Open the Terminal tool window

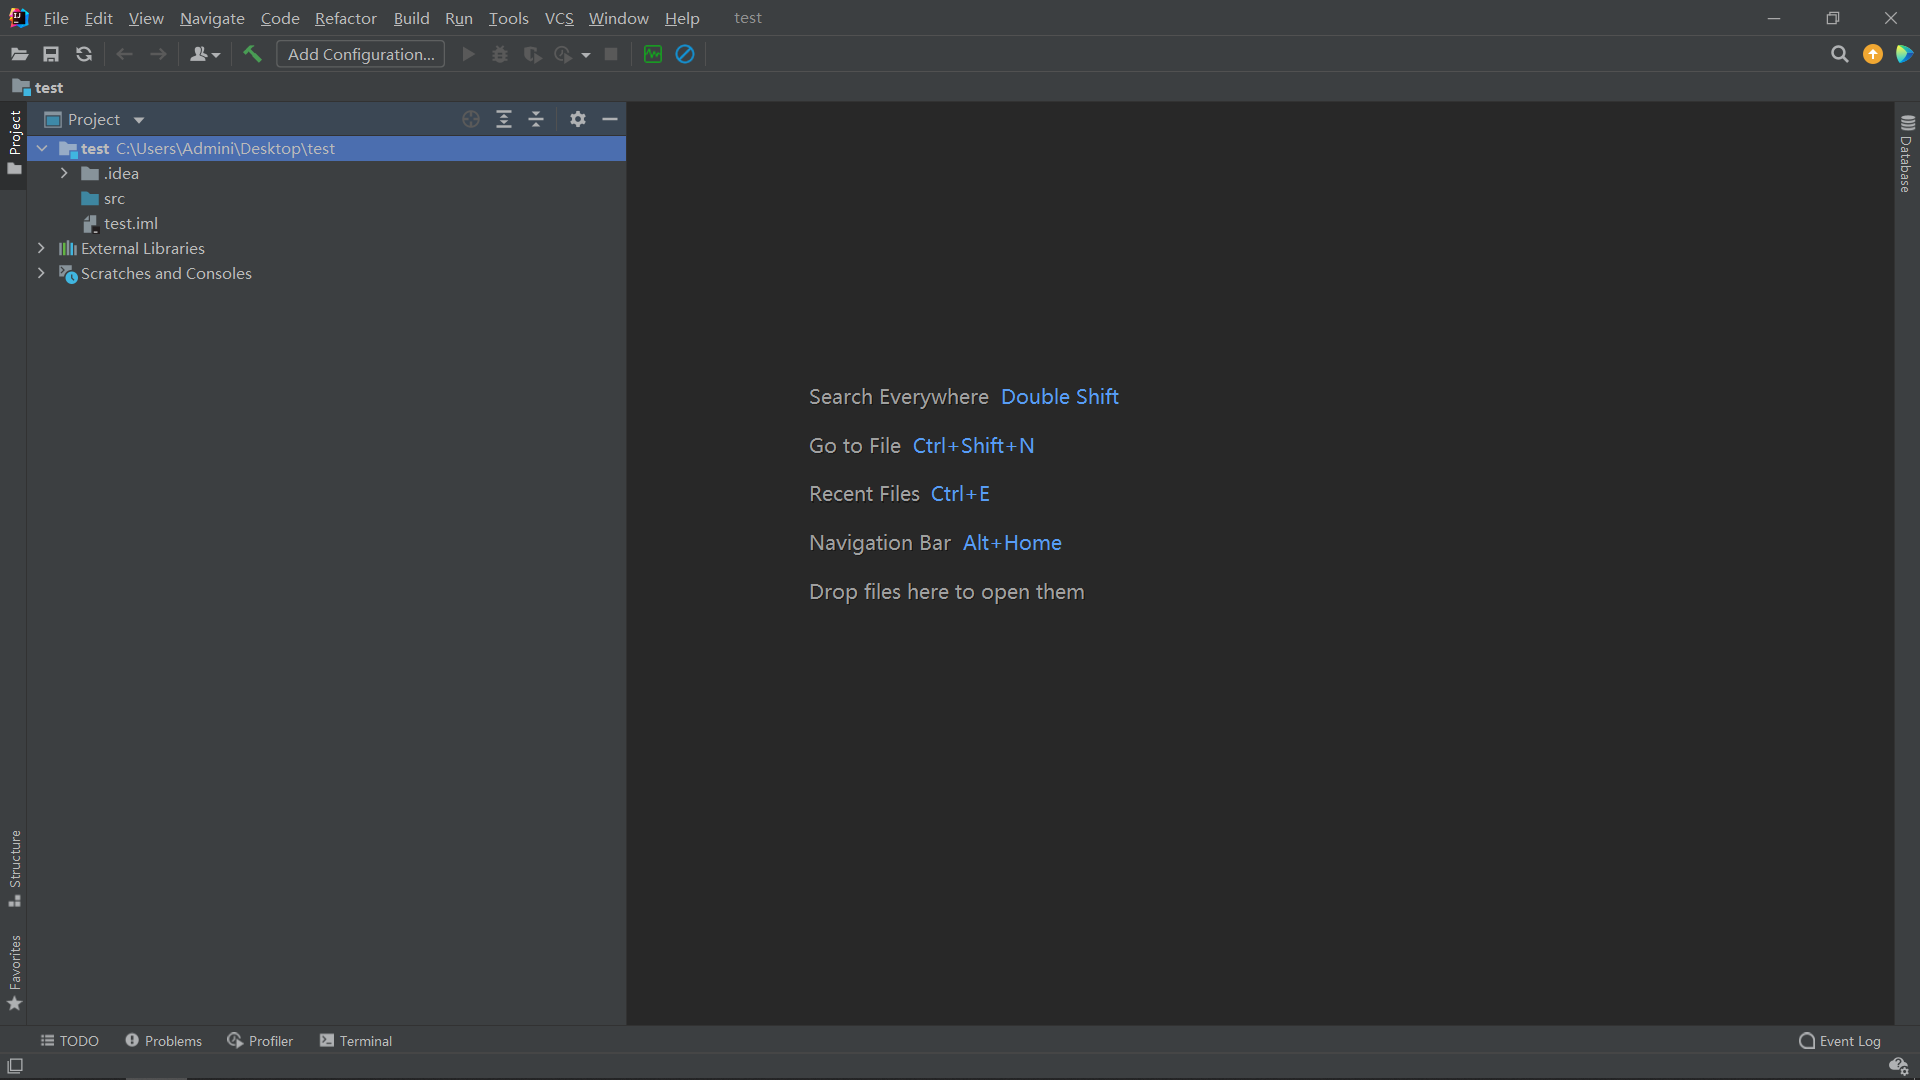(356, 1041)
